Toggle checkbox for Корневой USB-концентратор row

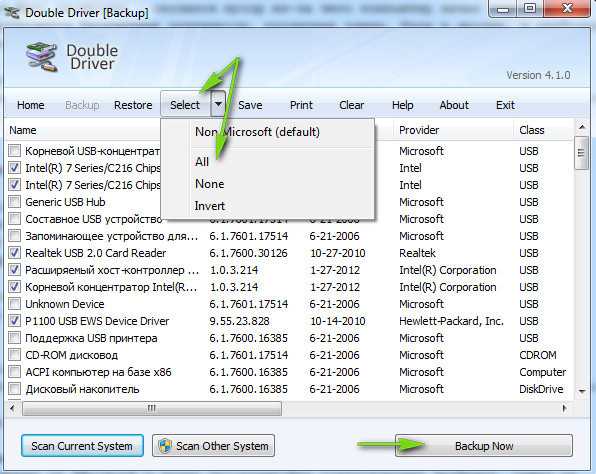(x=14, y=151)
